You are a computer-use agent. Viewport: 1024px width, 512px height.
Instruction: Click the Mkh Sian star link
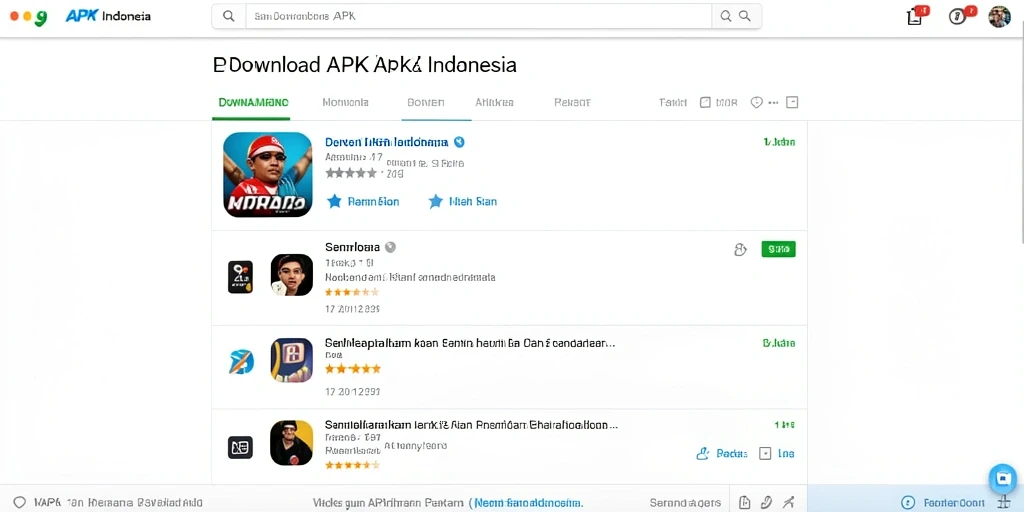462,201
